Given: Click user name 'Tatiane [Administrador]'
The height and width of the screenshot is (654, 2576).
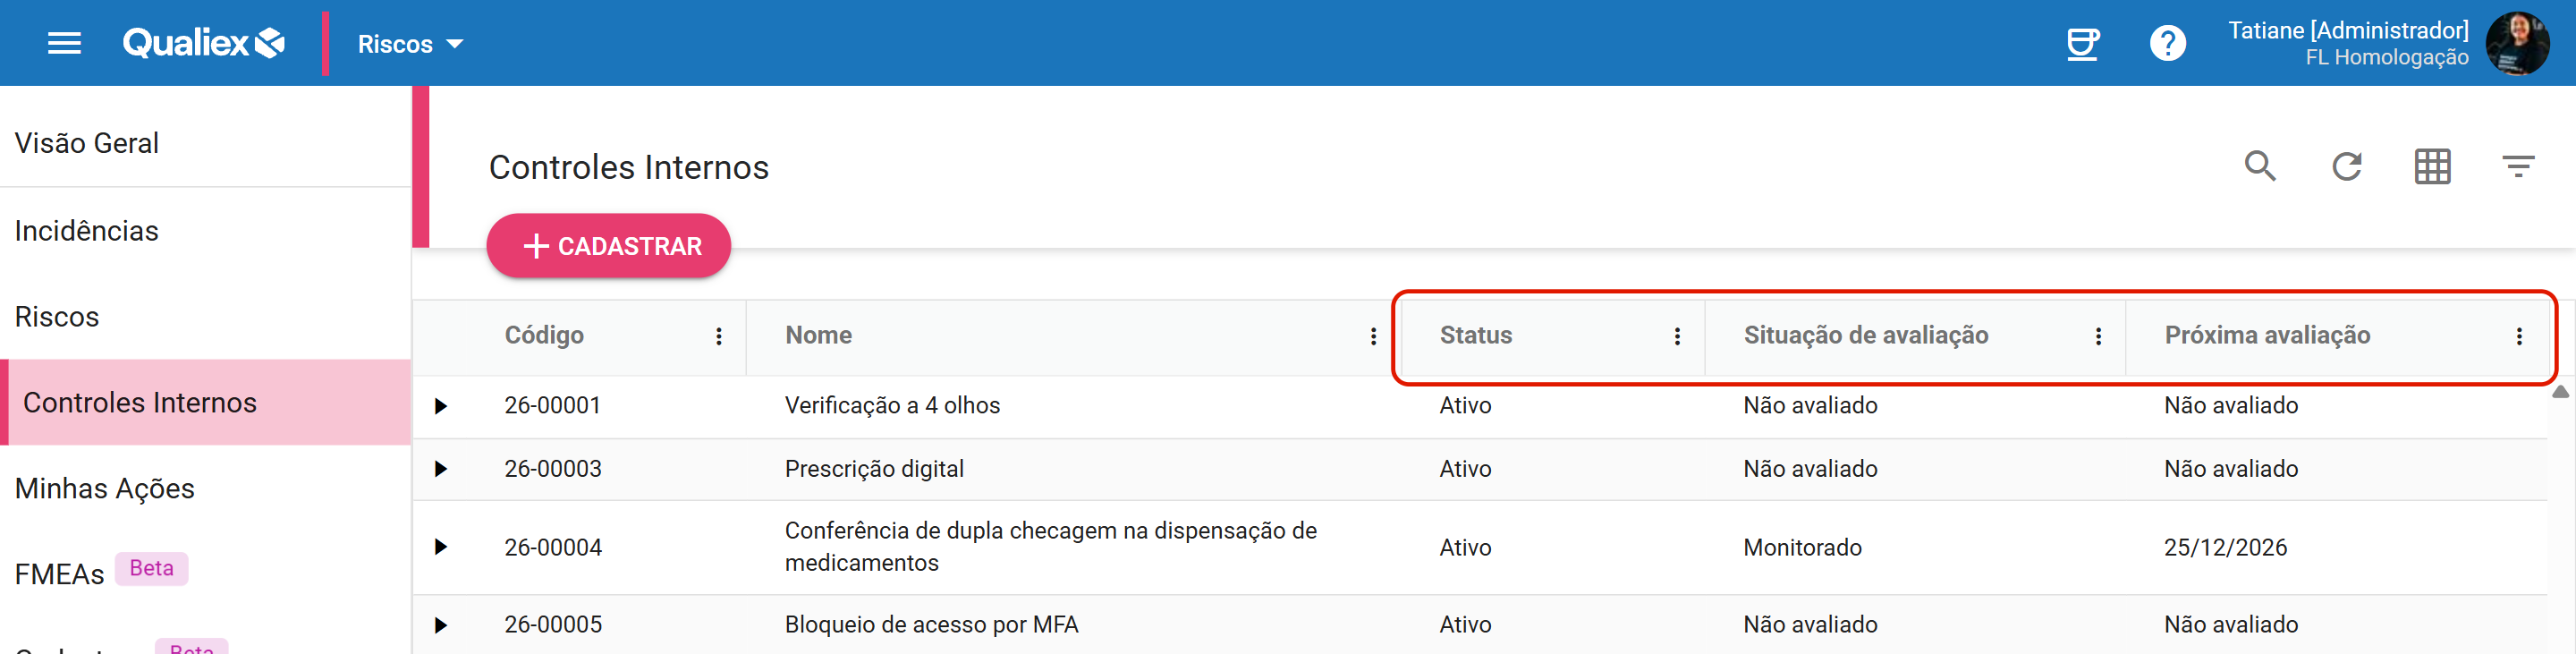Looking at the screenshot, I should pos(2348,30).
